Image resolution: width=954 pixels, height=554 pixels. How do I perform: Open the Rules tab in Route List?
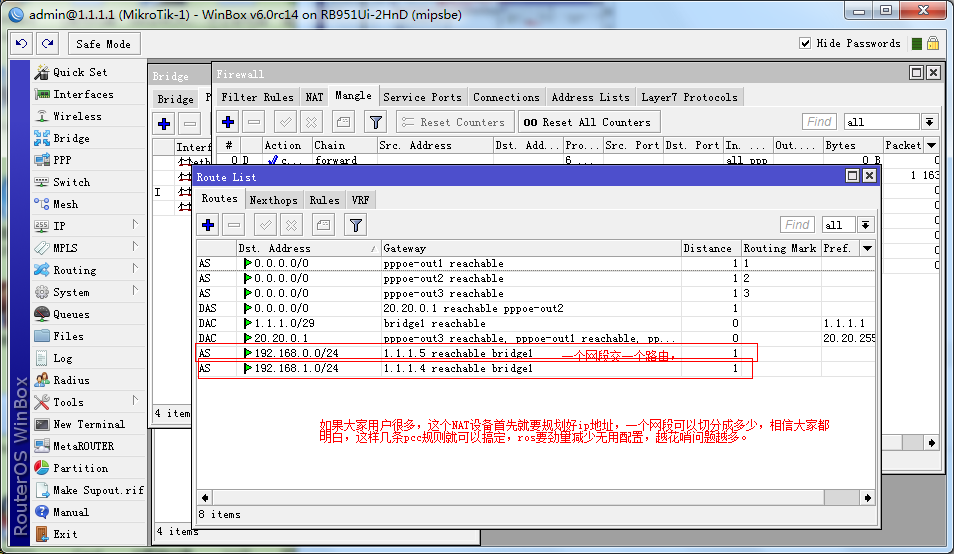[x=324, y=200]
